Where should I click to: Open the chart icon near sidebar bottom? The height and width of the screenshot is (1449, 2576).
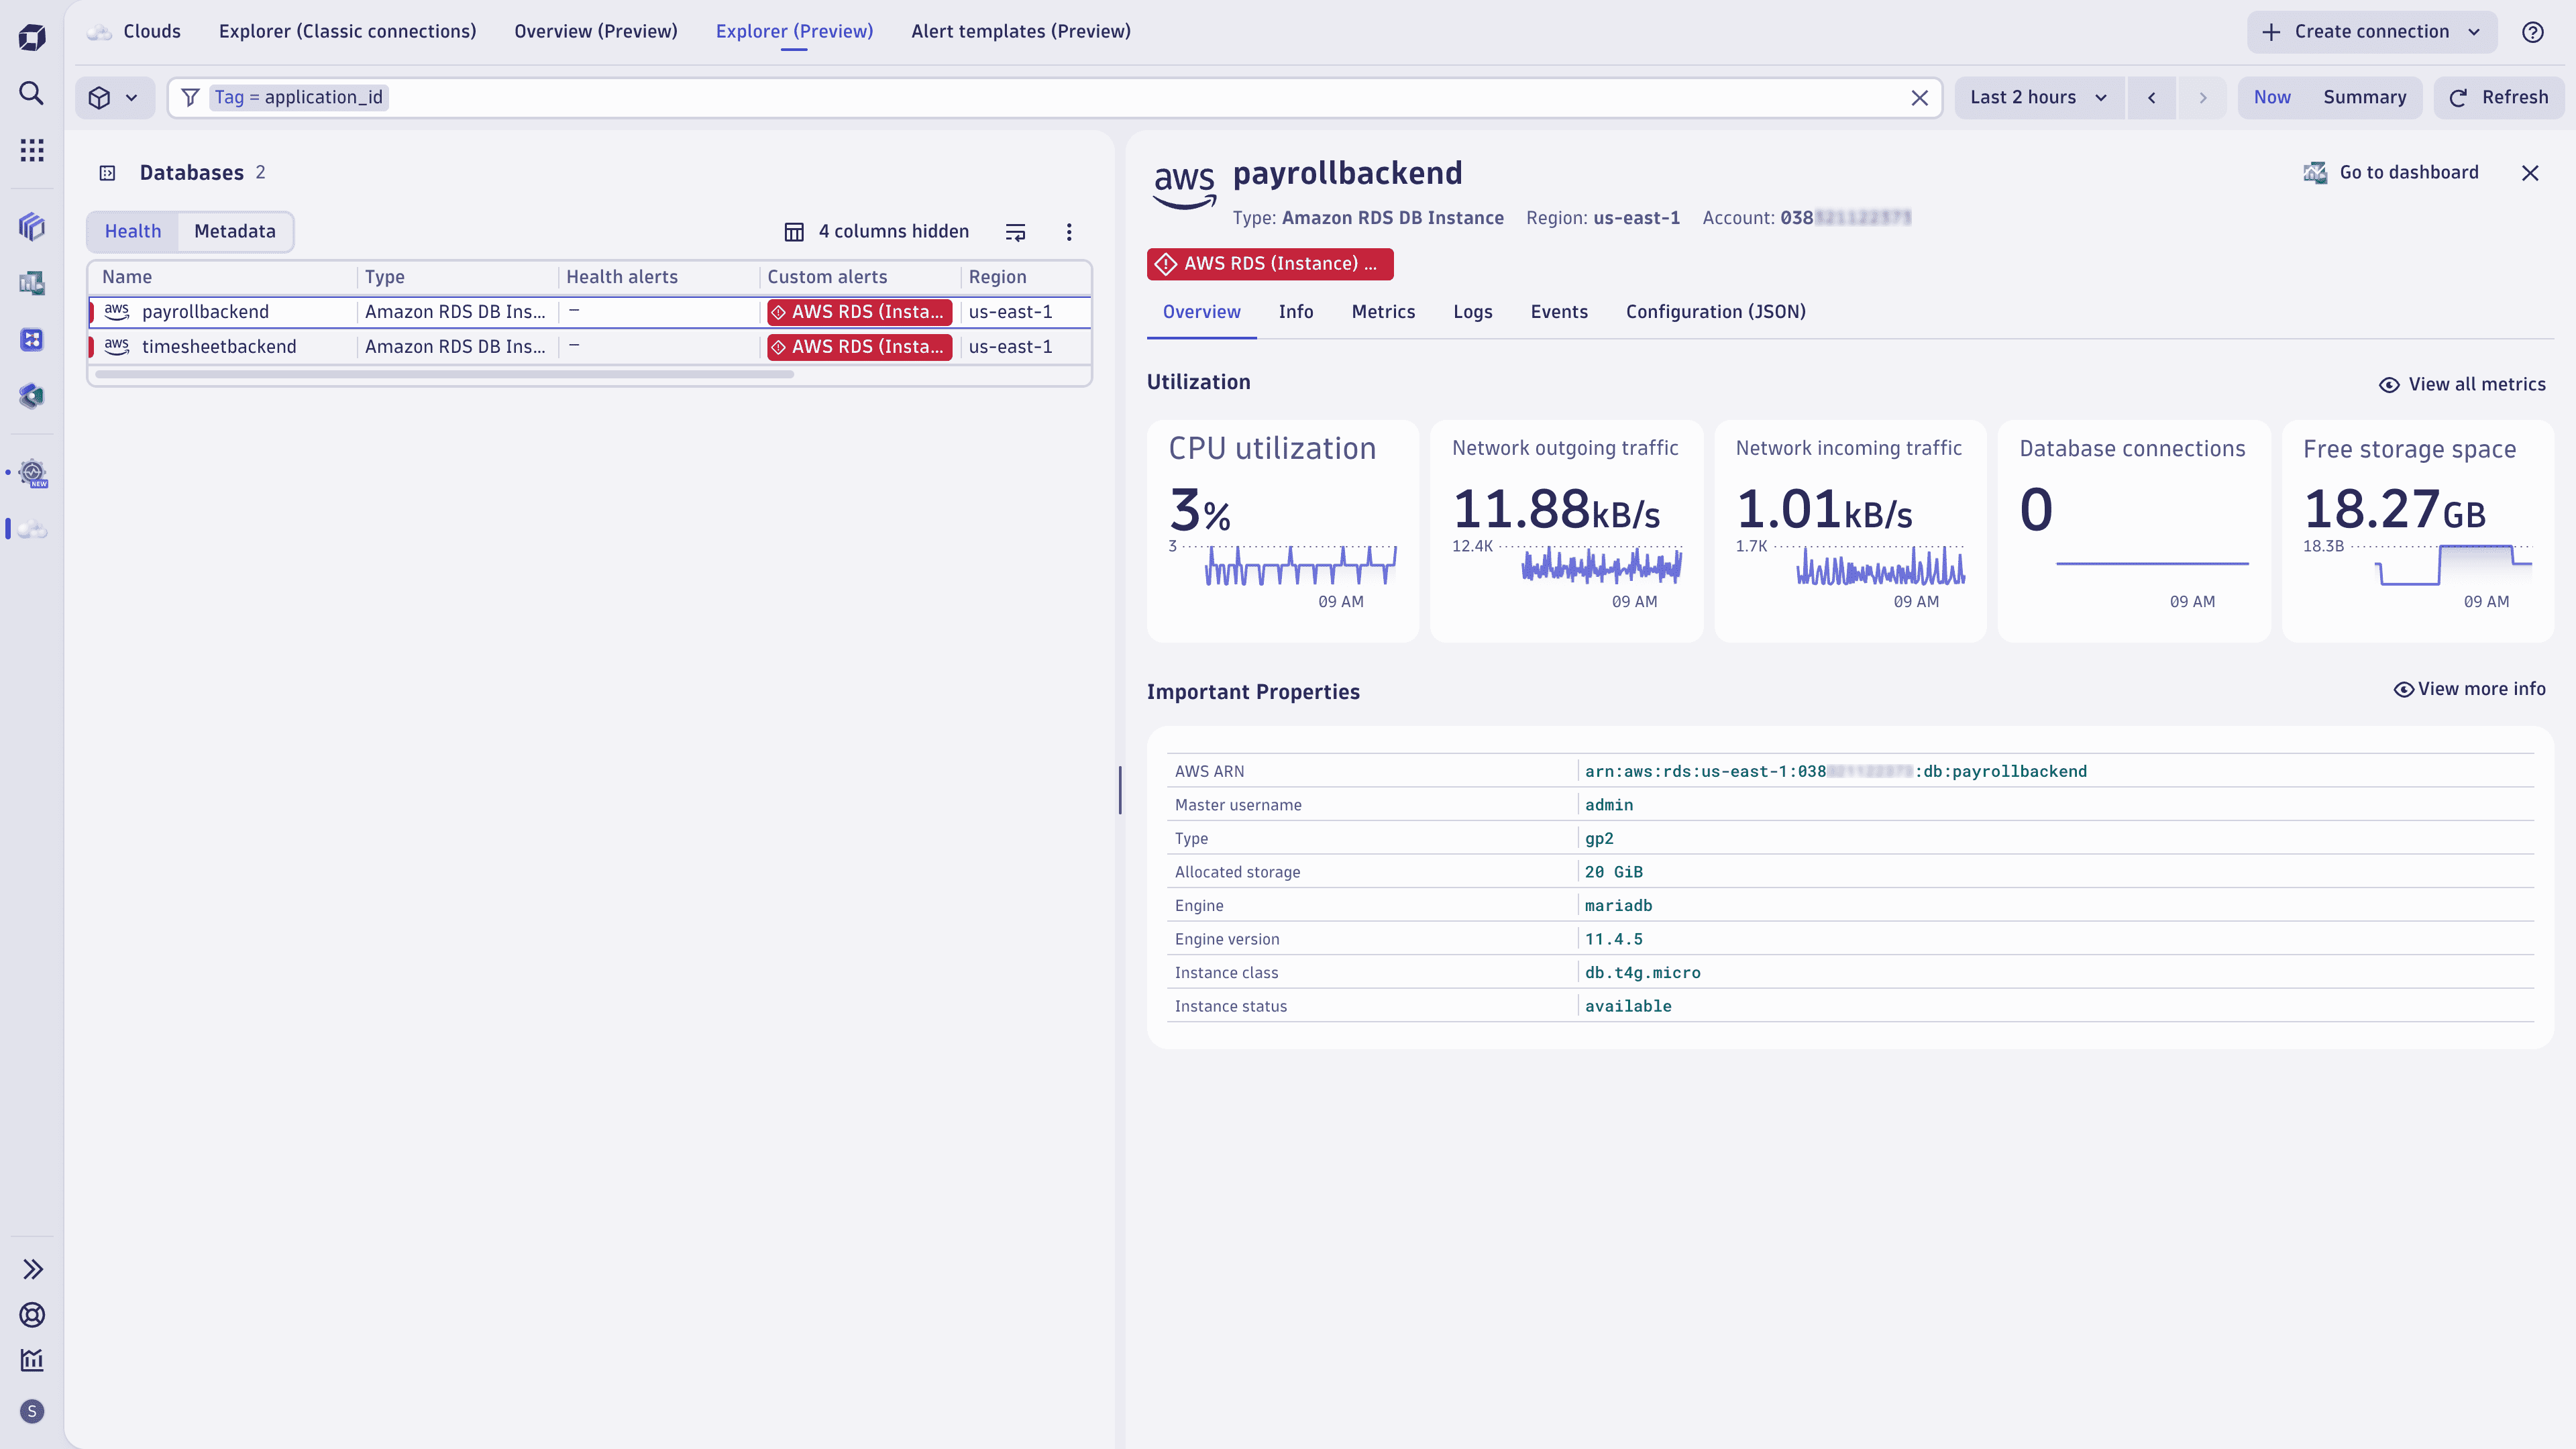click(32, 1360)
